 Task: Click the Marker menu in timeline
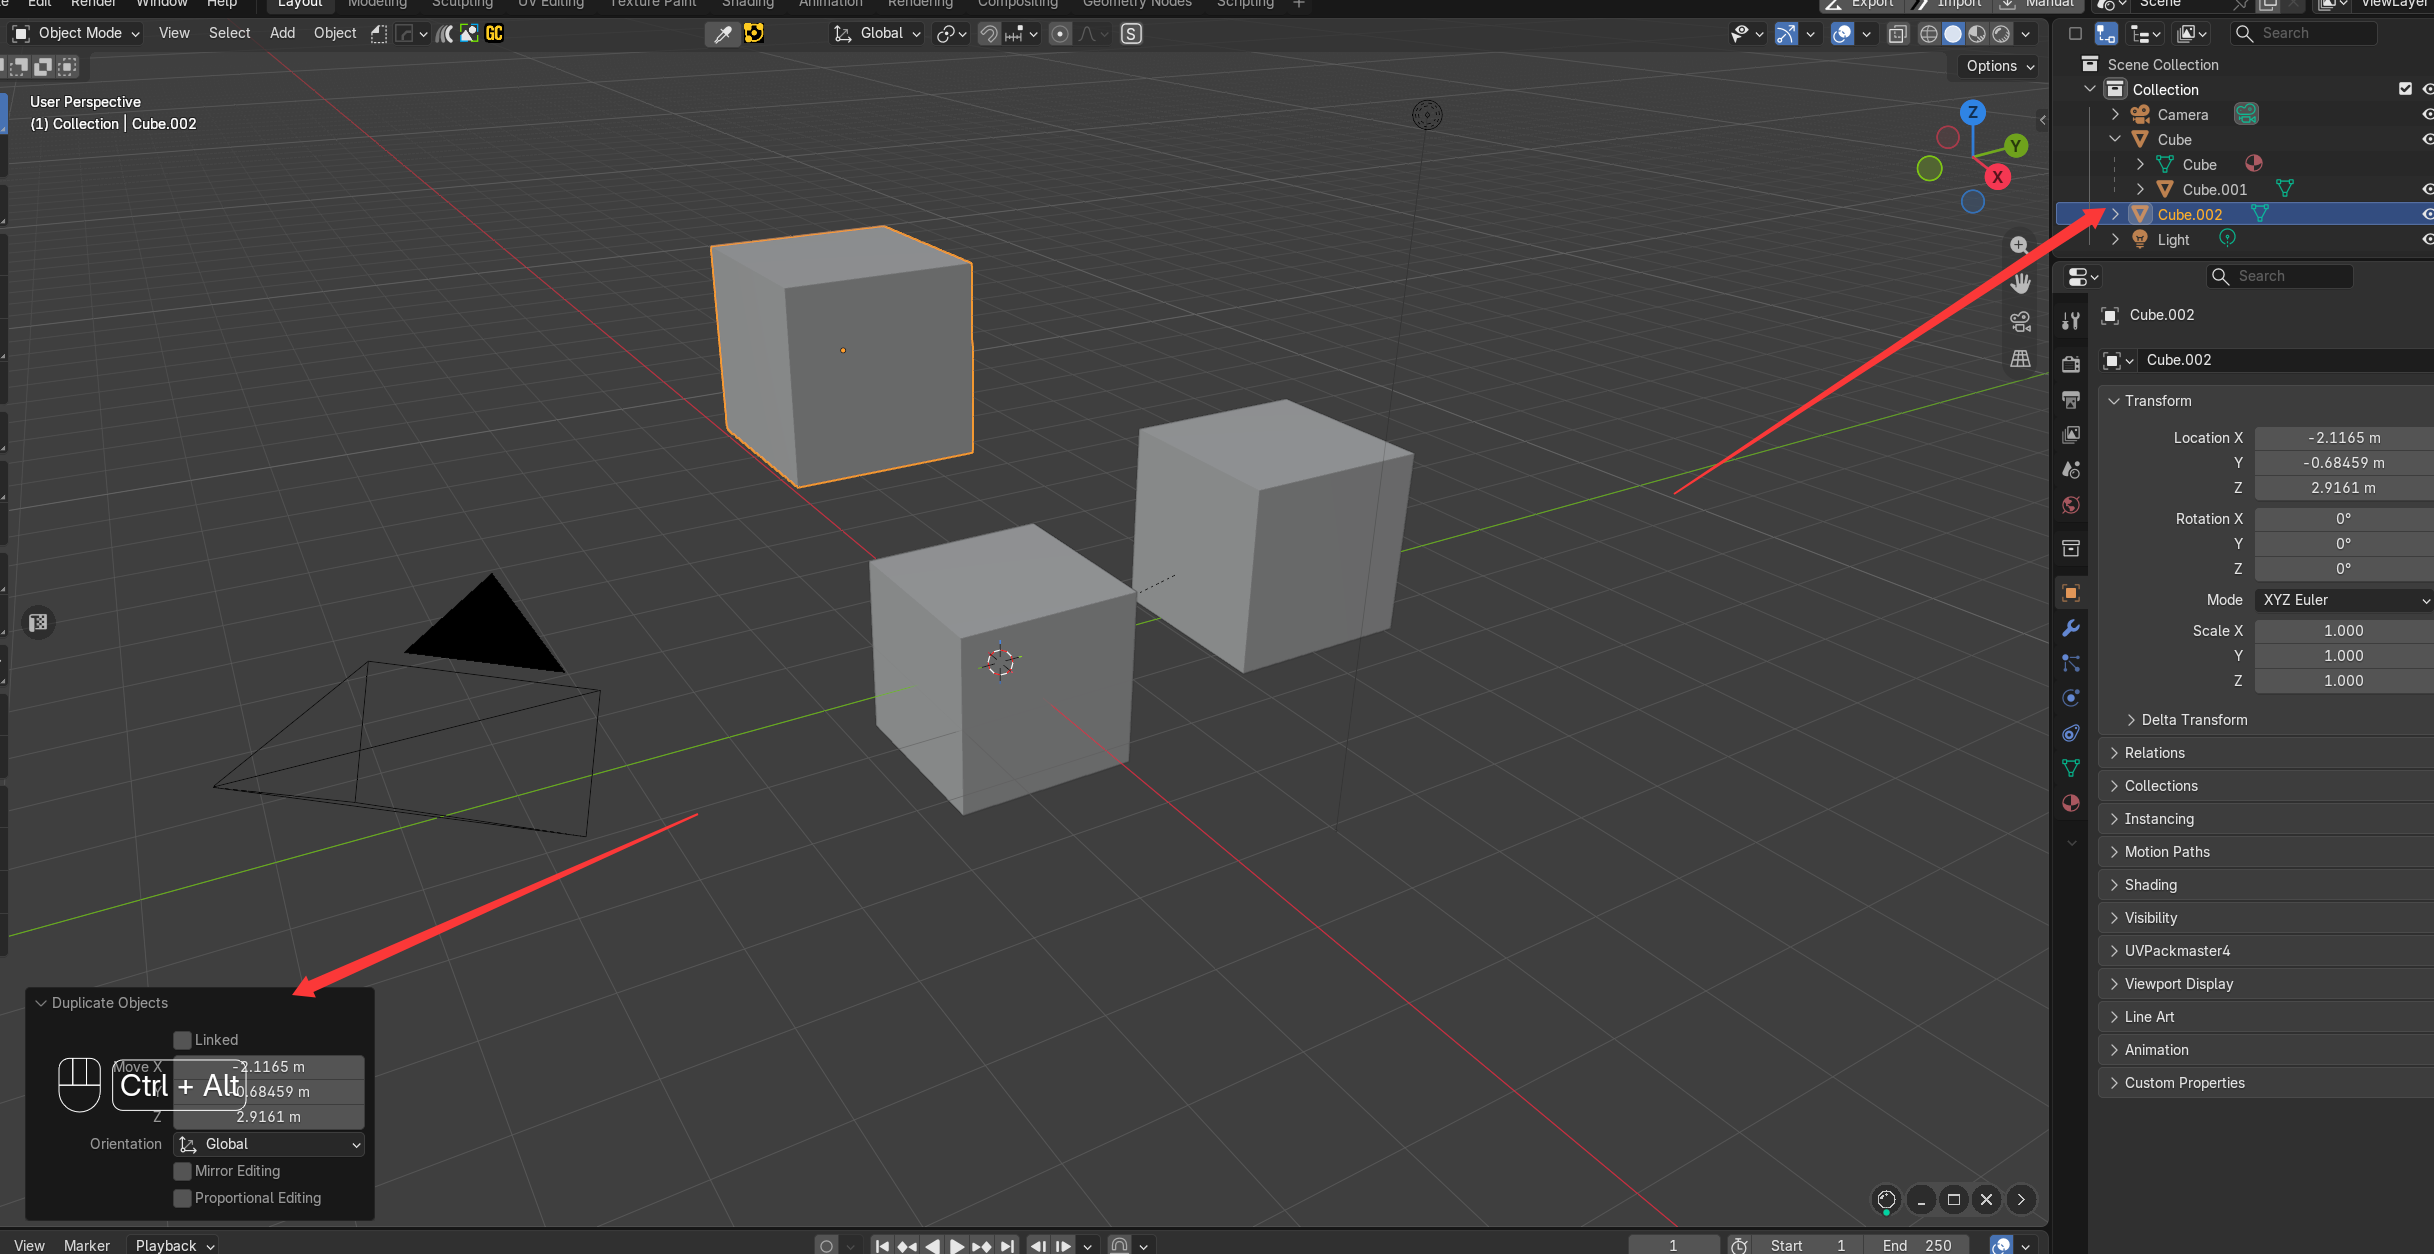(x=87, y=1245)
